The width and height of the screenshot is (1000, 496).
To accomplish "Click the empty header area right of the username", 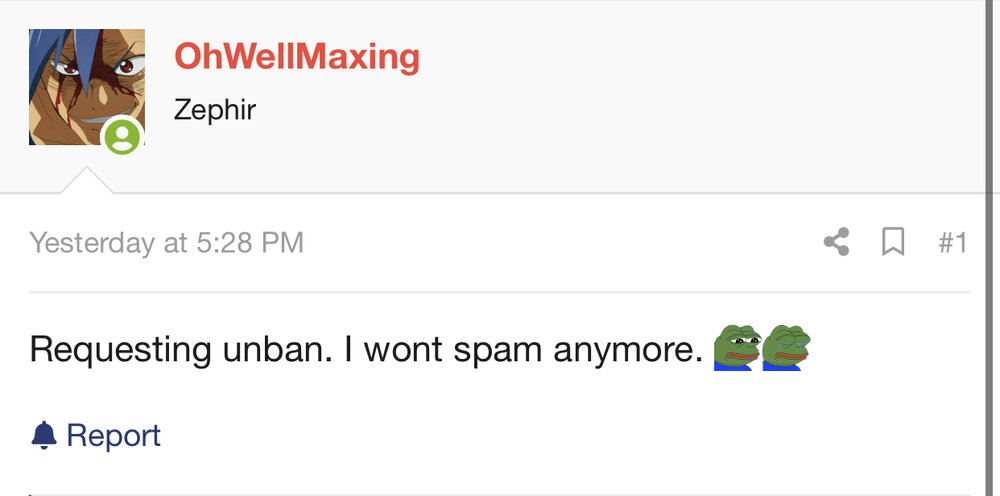I will [700, 80].
